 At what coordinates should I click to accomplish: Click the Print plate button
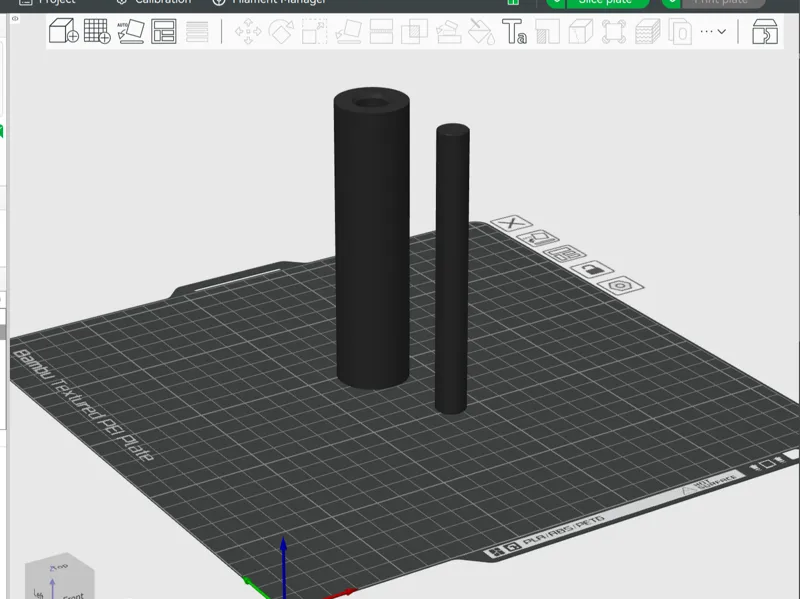click(723, 2)
